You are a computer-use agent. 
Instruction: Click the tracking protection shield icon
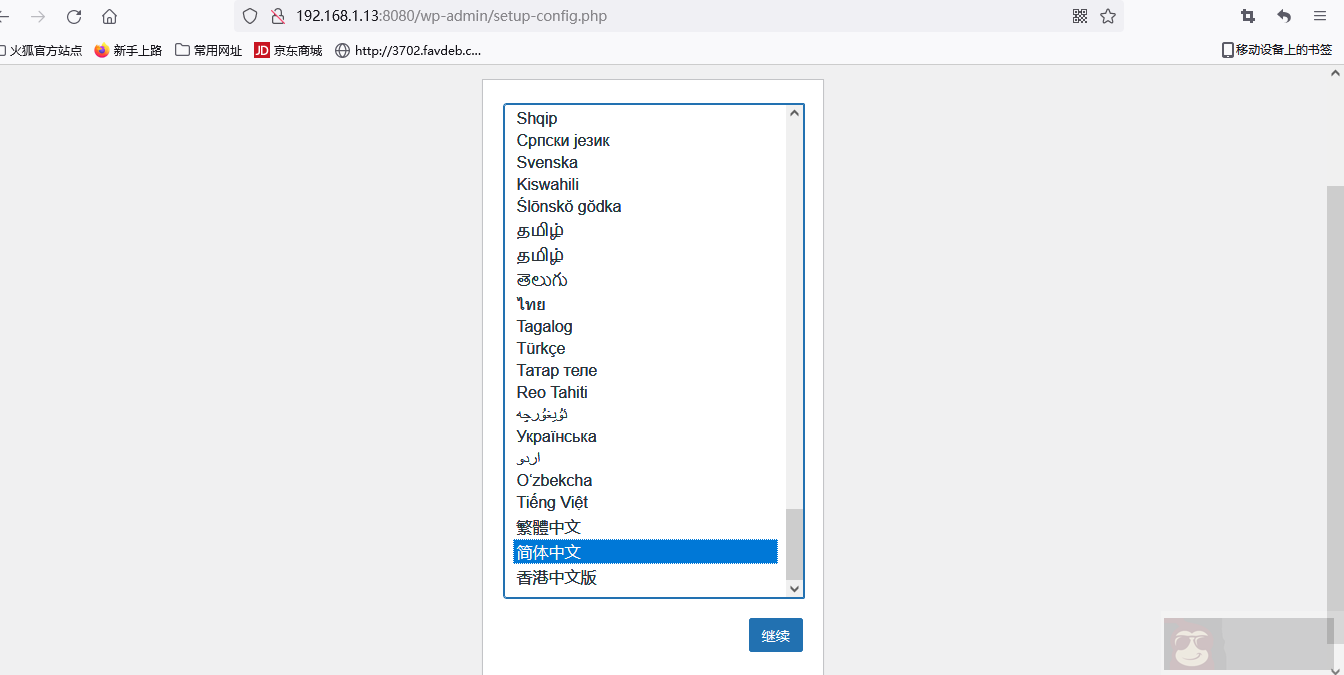click(249, 16)
